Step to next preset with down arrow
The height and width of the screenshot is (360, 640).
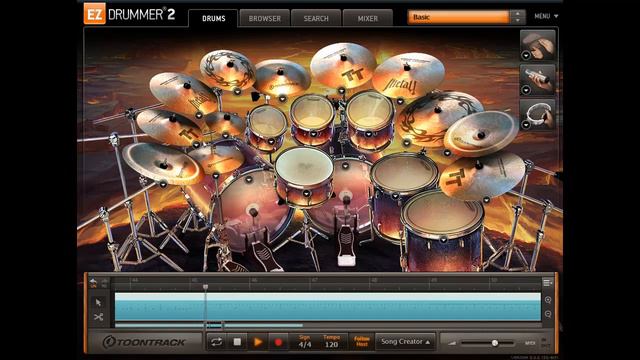click(x=518, y=20)
